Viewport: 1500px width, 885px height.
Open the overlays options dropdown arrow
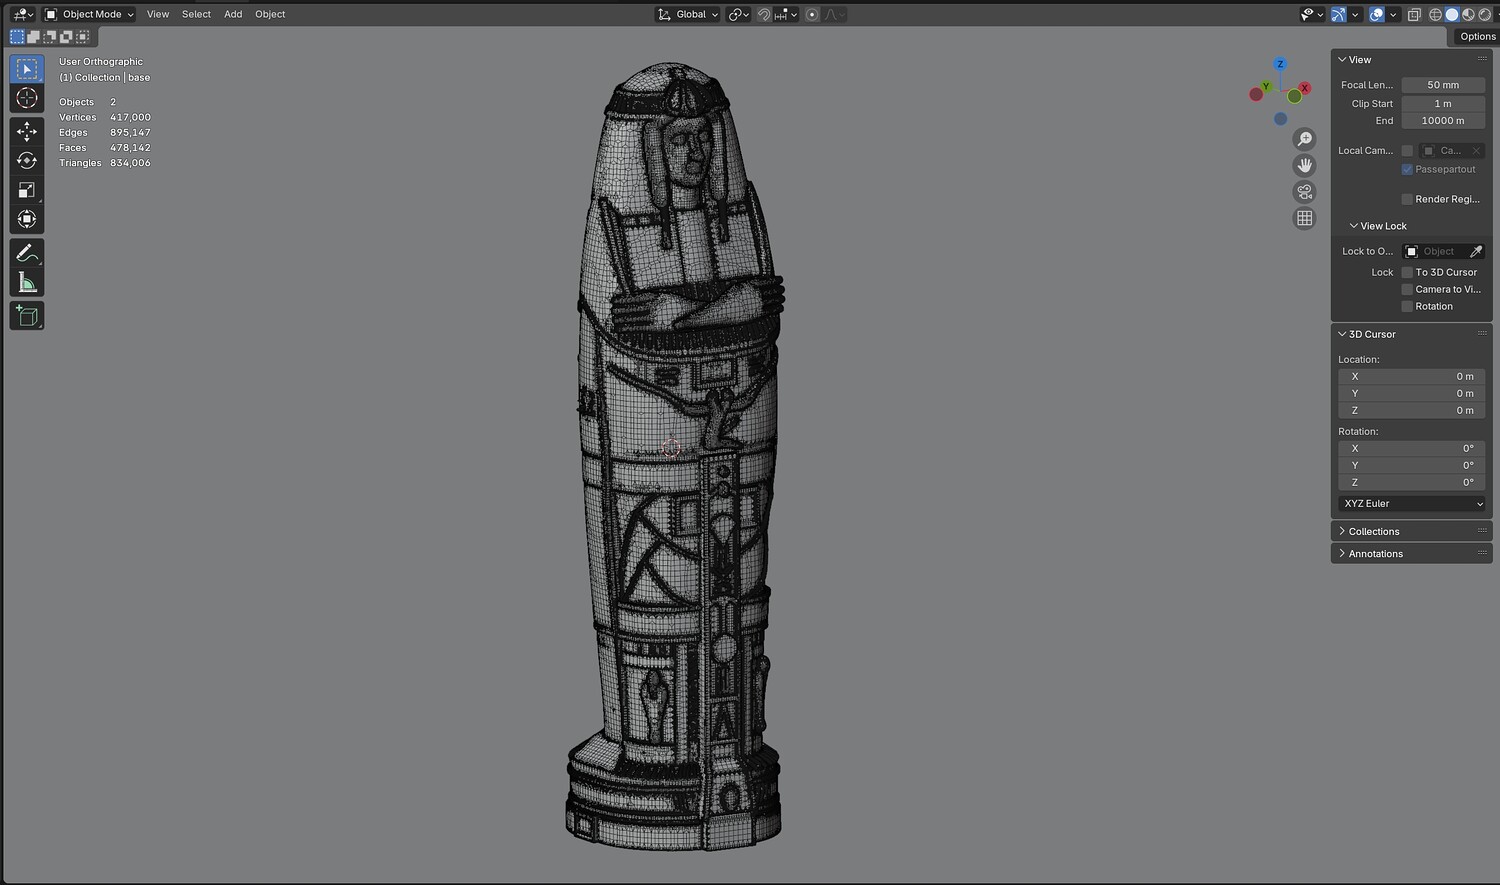click(1393, 14)
